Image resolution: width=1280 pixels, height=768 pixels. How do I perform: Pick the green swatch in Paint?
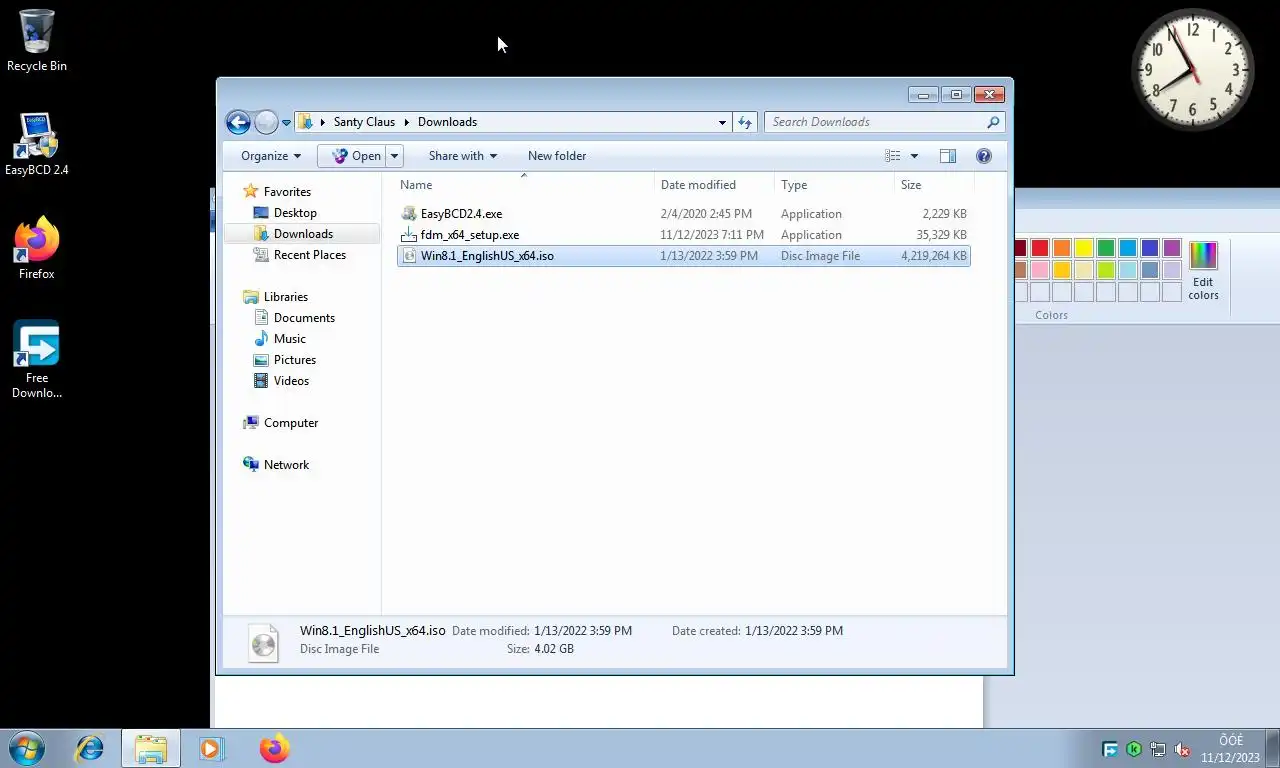click(x=1106, y=248)
